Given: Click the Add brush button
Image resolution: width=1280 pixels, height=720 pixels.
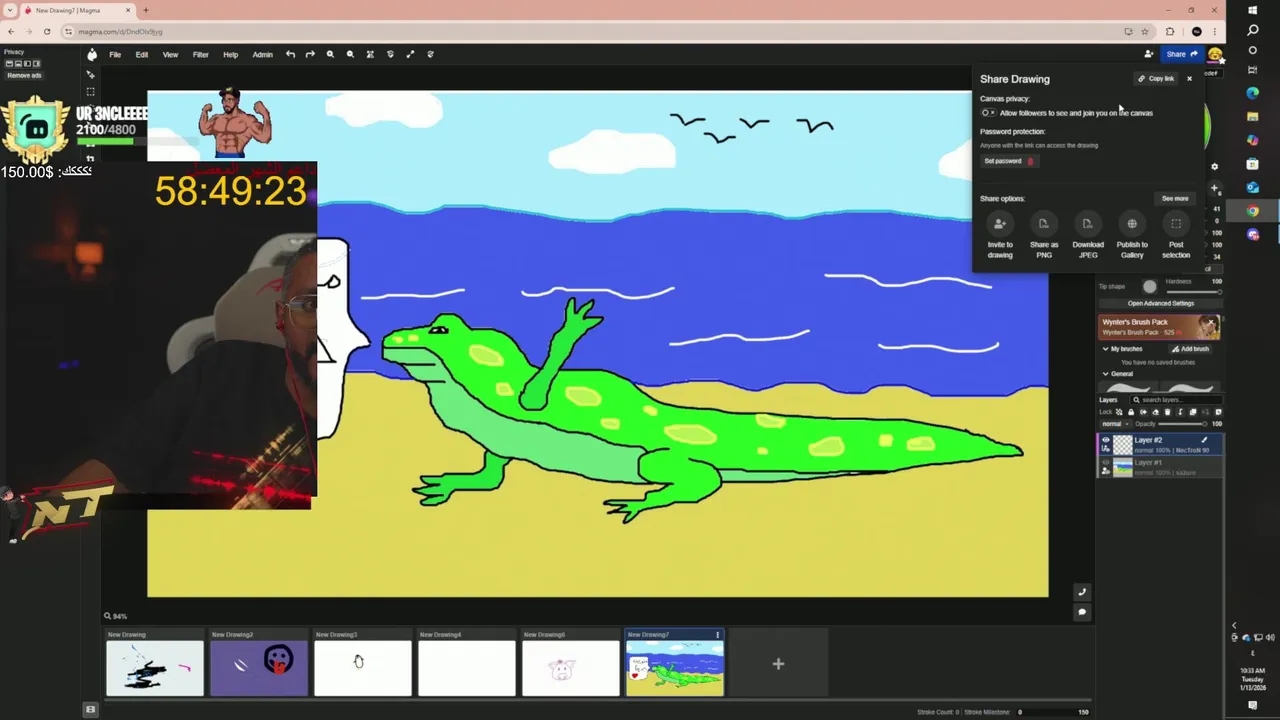Looking at the screenshot, I should [1191, 349].
